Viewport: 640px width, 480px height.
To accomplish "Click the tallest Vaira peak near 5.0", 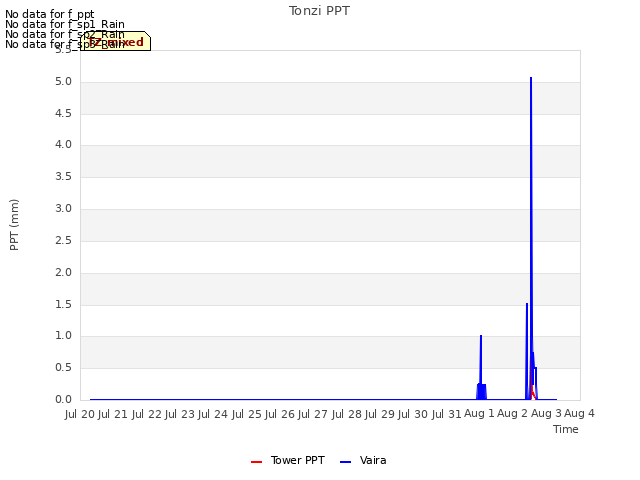I will pos(531,78).
